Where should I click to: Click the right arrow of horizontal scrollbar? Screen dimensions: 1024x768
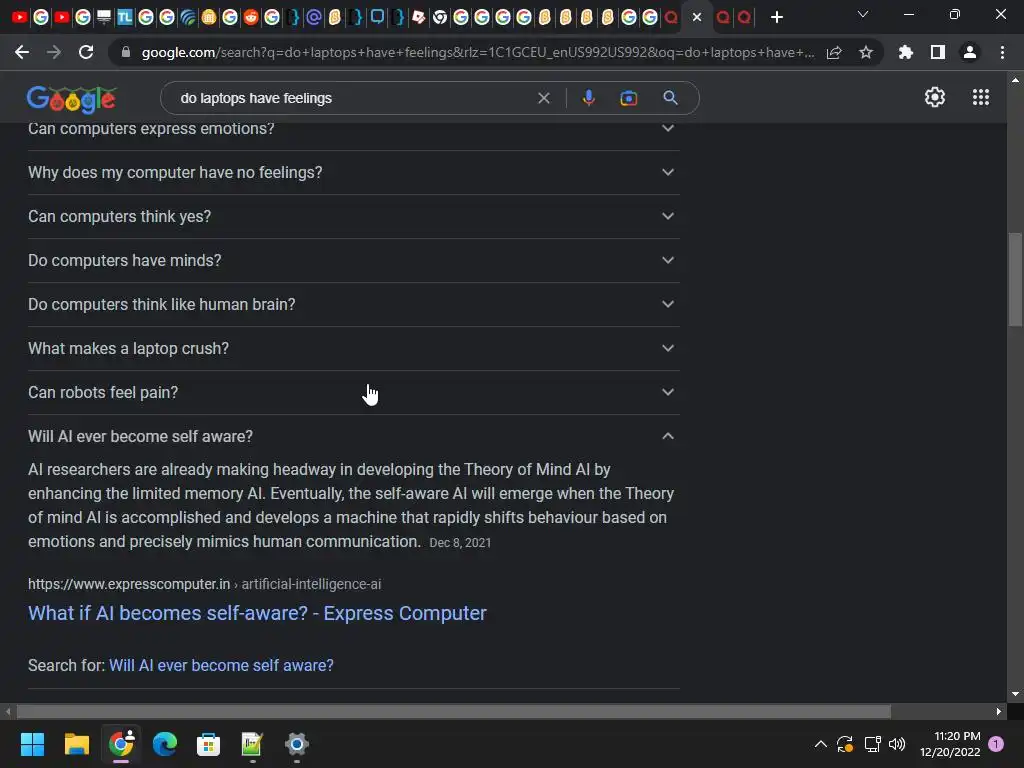(x=999, y=711)
